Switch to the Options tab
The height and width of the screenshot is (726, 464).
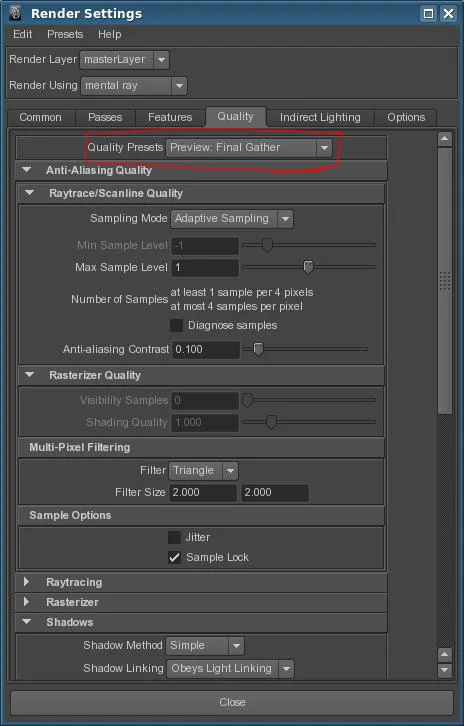[406, 117]
